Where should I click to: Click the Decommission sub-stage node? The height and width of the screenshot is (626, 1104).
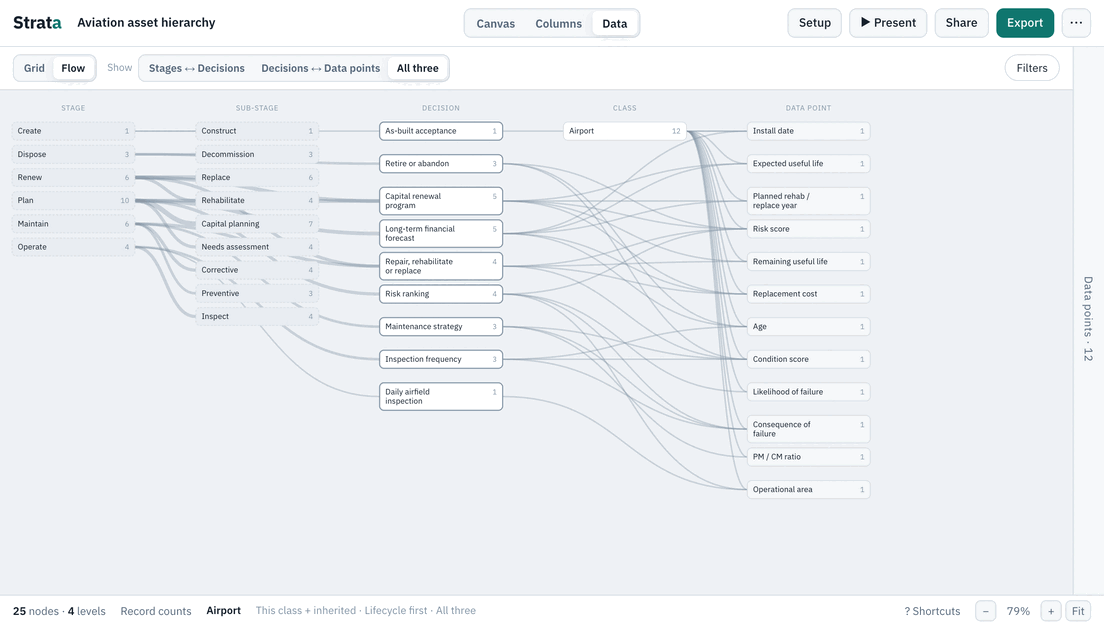pyautogui.click(x=257, y=154)
